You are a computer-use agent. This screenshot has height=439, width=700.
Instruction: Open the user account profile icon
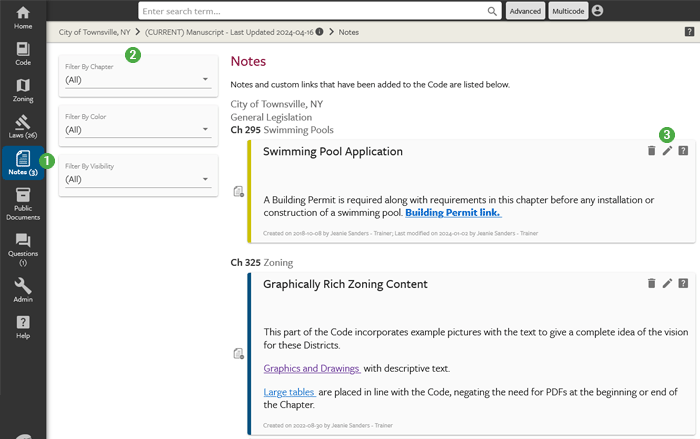click(598, 11)
